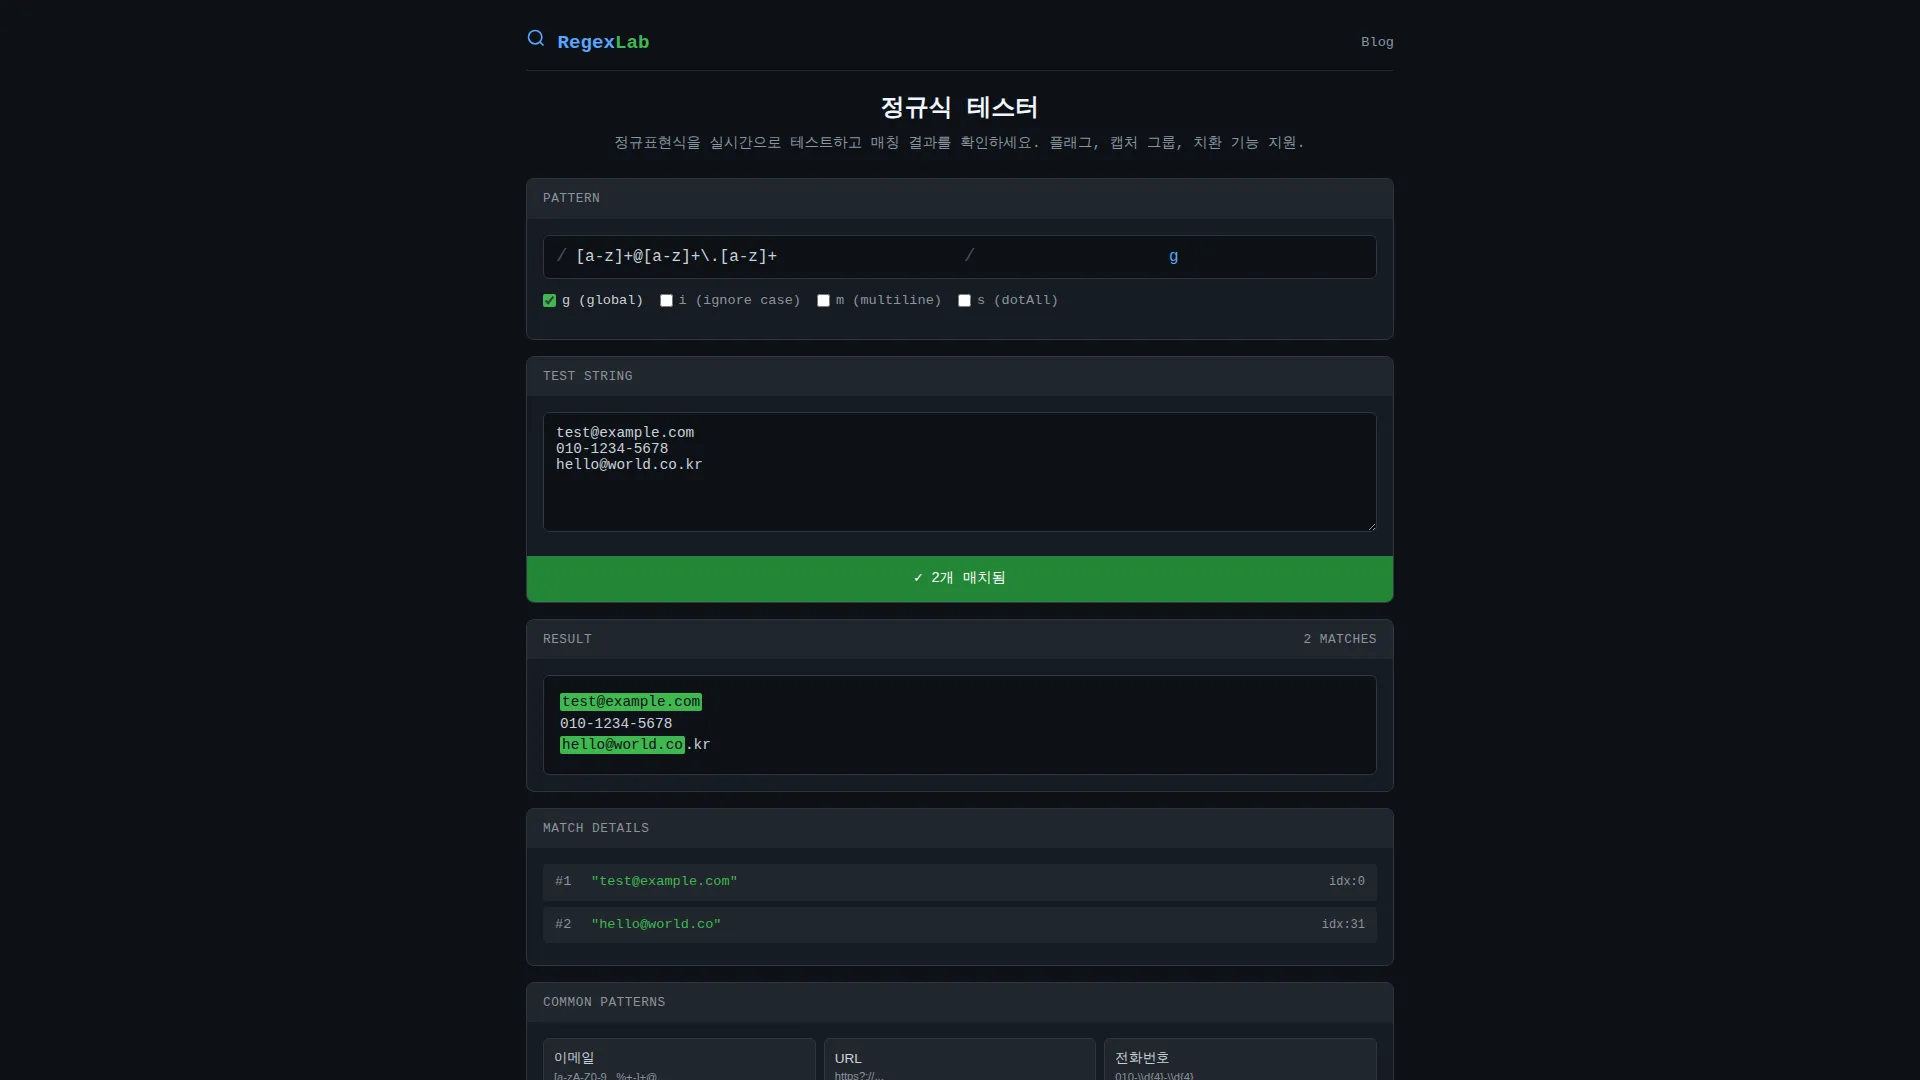Apply the 전화번호 common pattern

(1239, 1062)
